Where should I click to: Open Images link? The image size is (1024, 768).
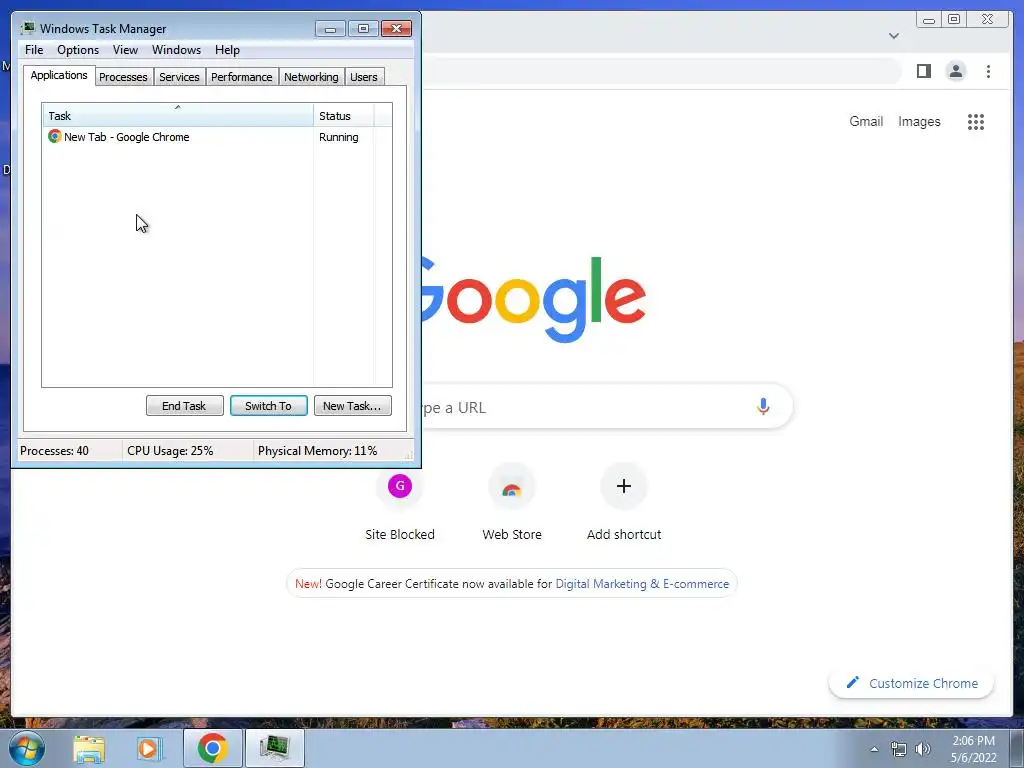click(x=919, y=121)
